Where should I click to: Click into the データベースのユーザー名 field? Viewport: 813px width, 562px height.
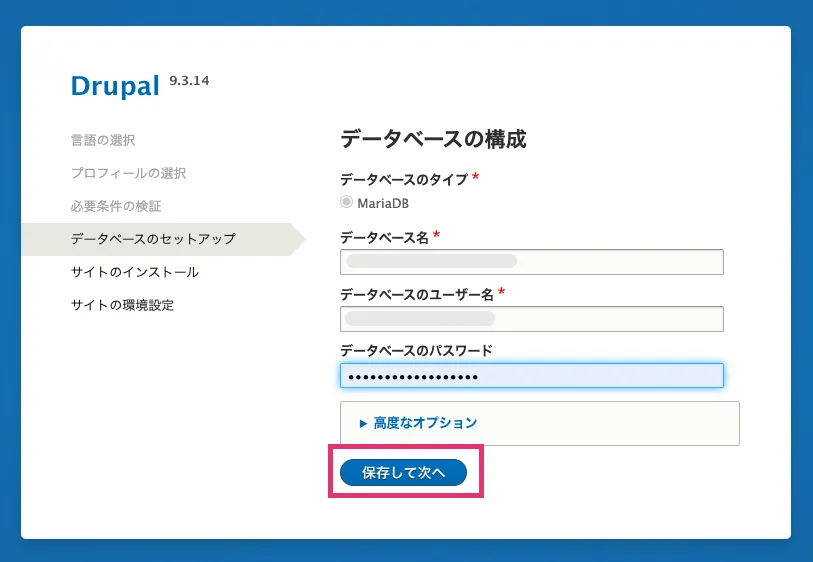[531, 319]
